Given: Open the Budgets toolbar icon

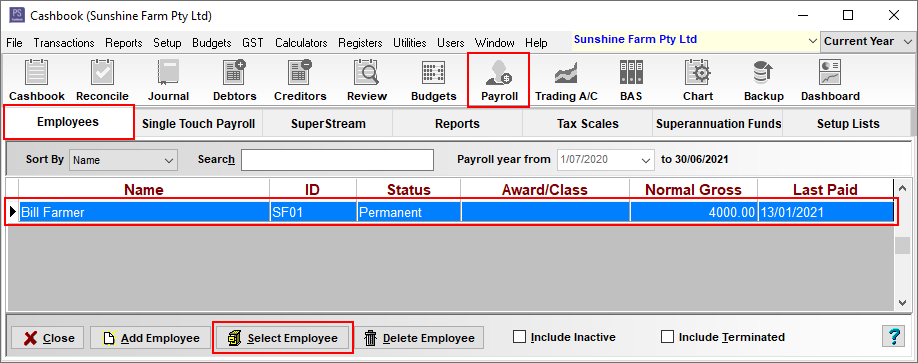Looking at the screenshot, I should (x=433, y=80).
